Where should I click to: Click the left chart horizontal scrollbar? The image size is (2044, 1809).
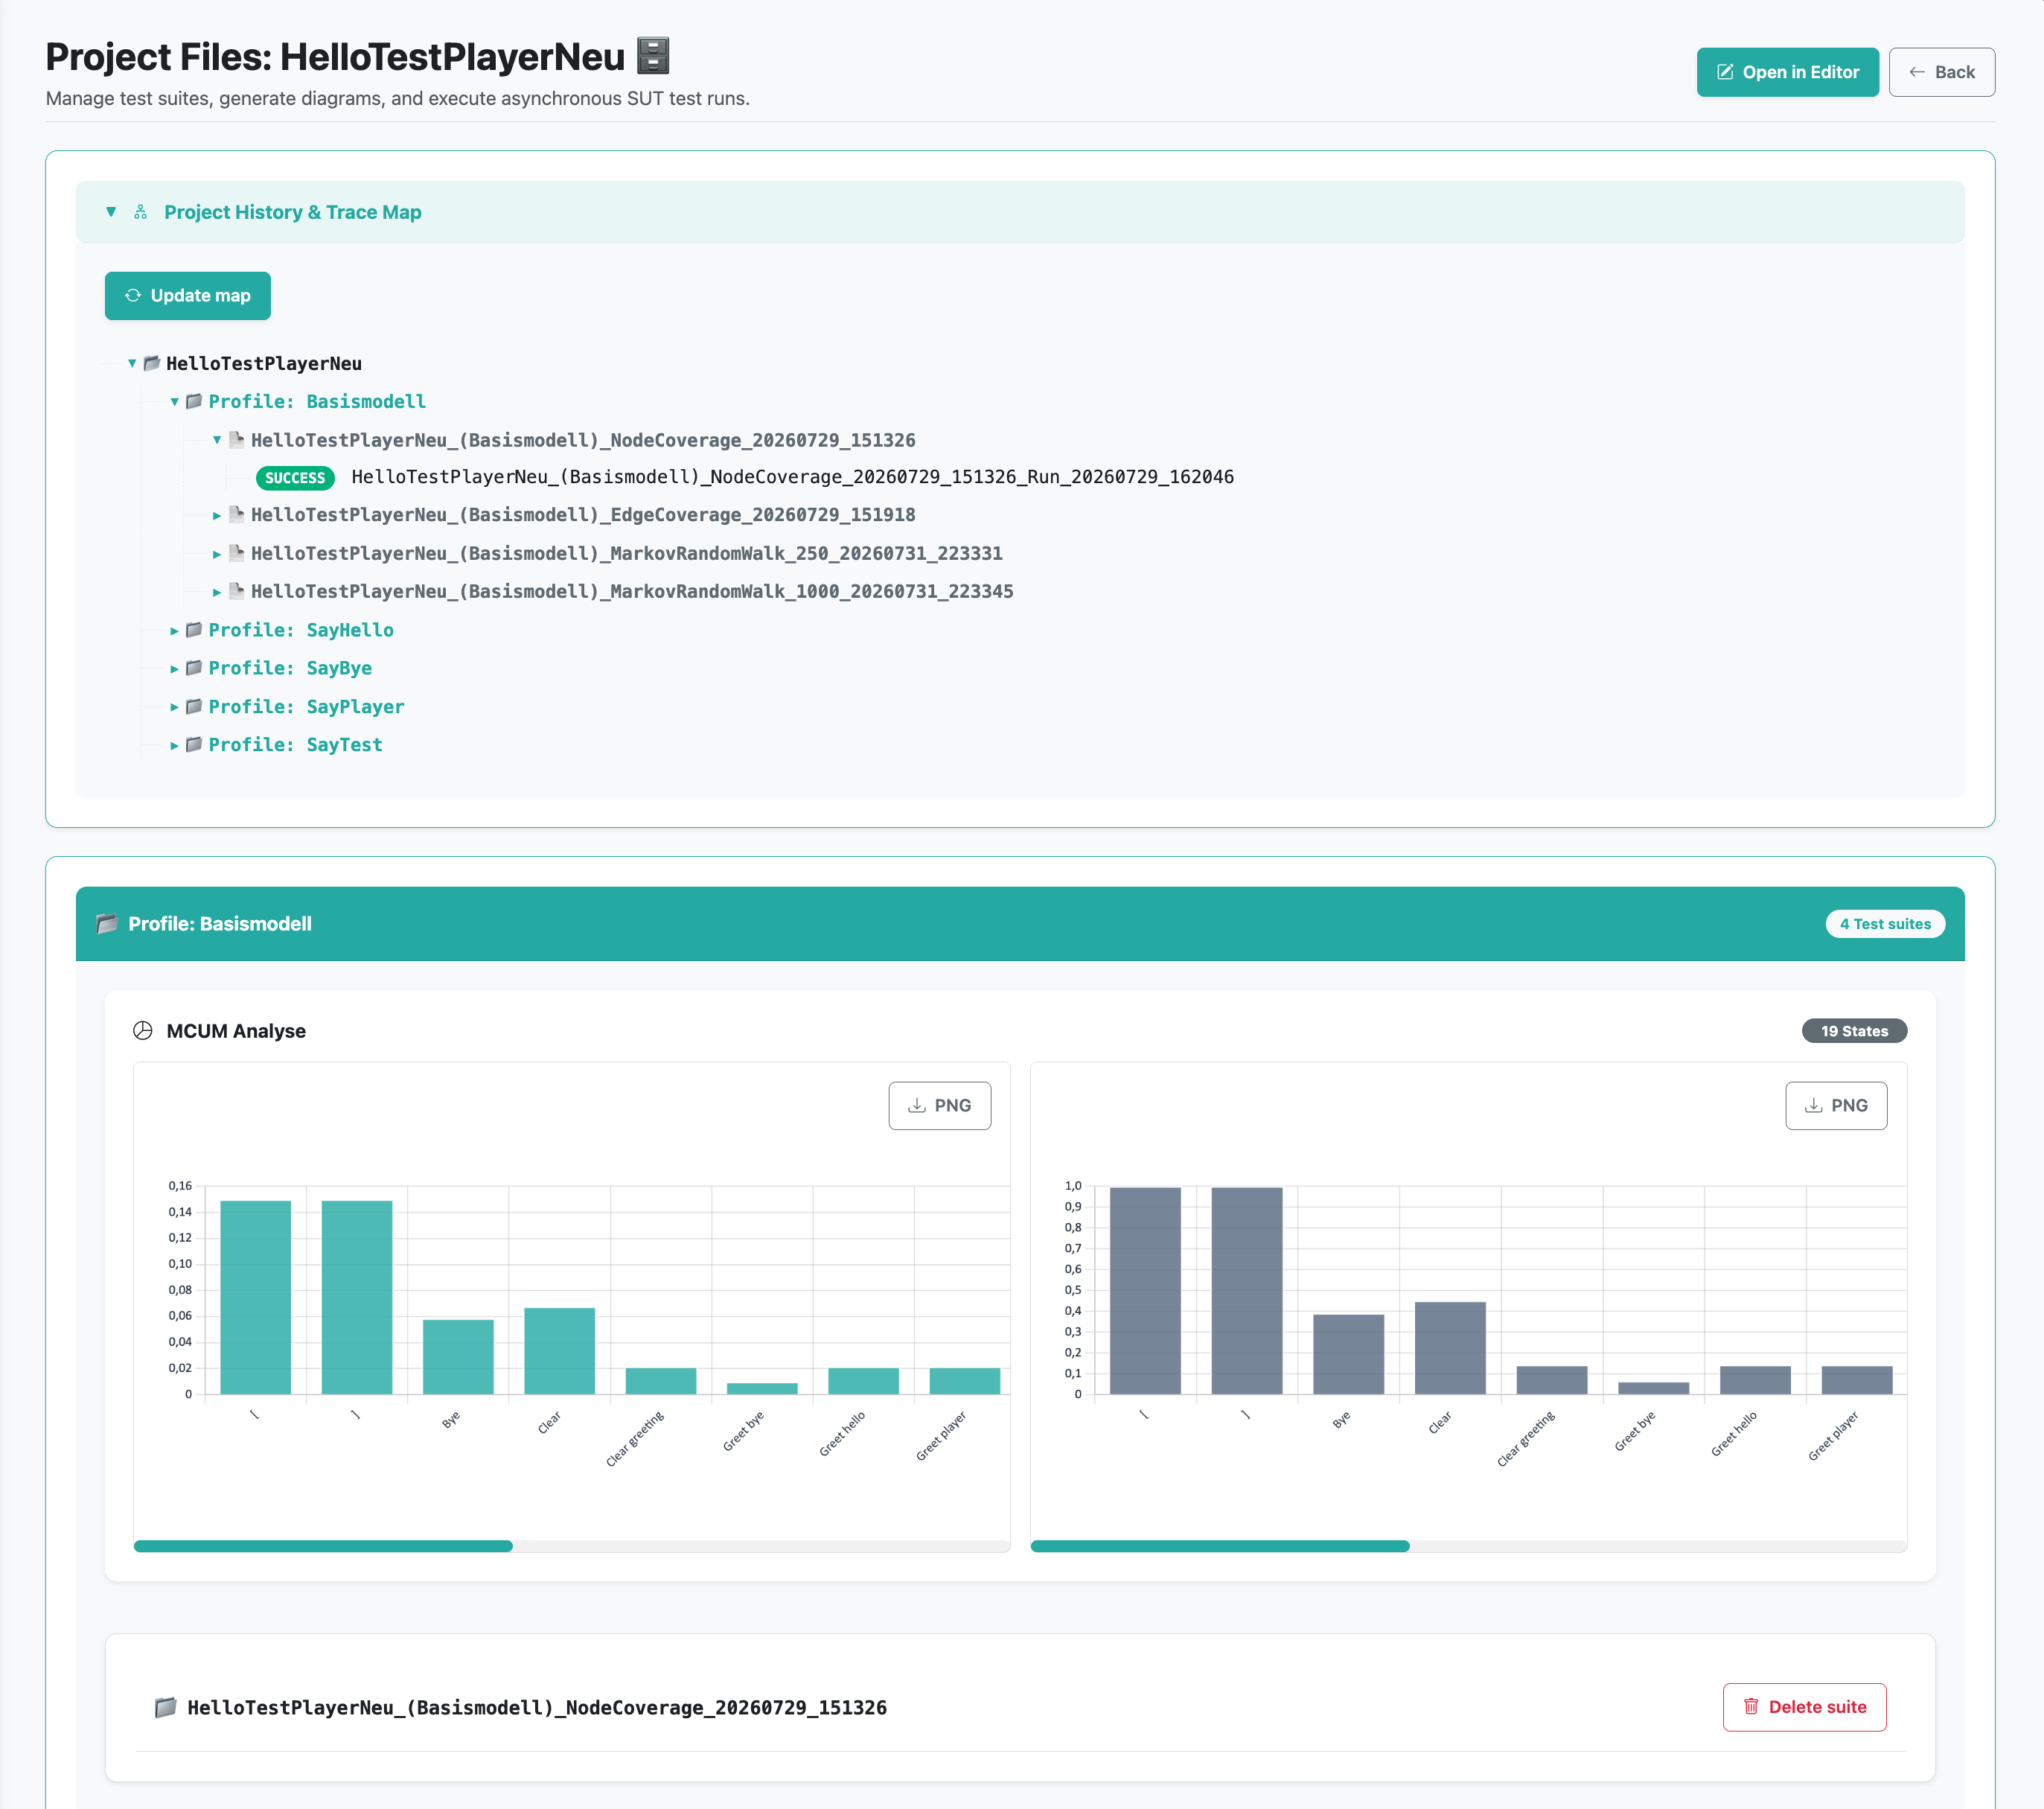(x=323, y=1546)
